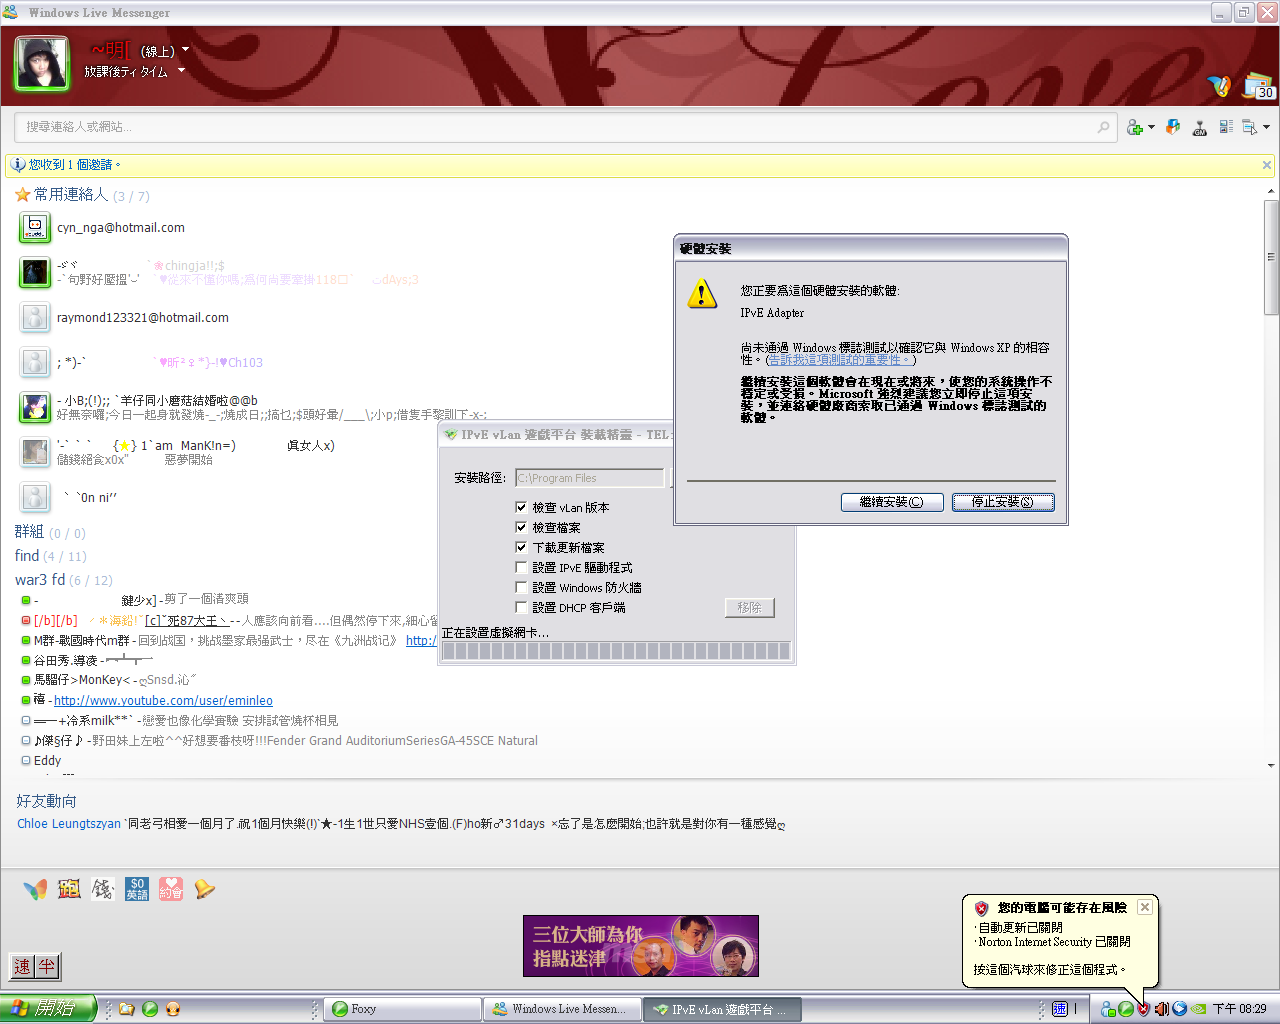Click the 繼續安裝(C) button

892,502
